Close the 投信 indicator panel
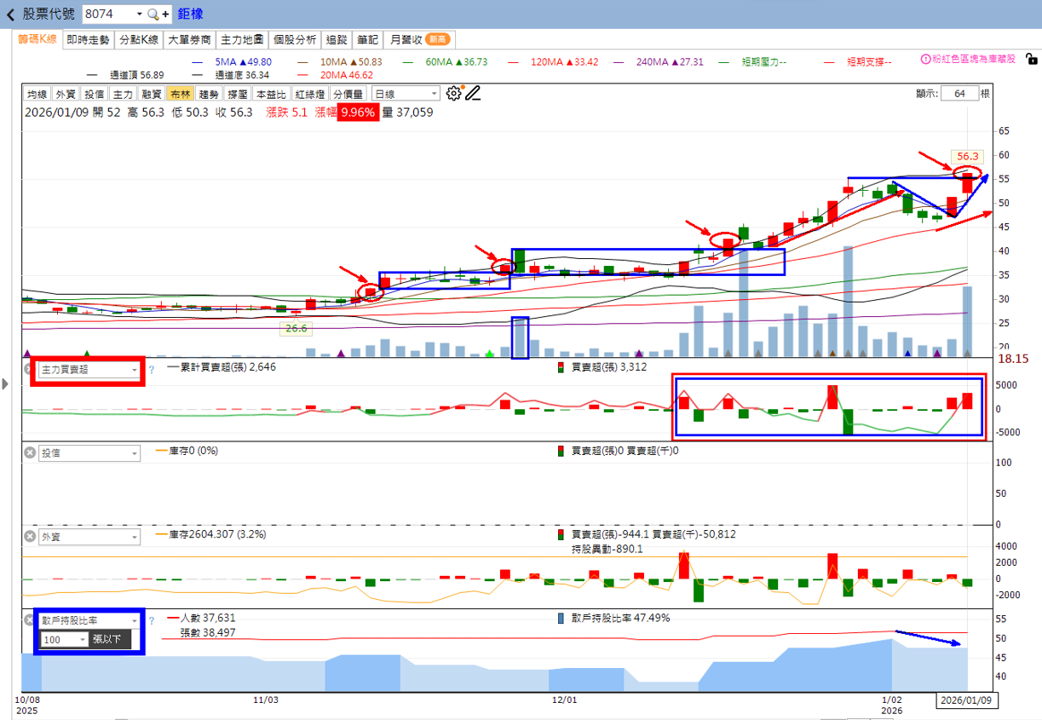The width and height of the screenshot is (1042, 720). point(29,453)
